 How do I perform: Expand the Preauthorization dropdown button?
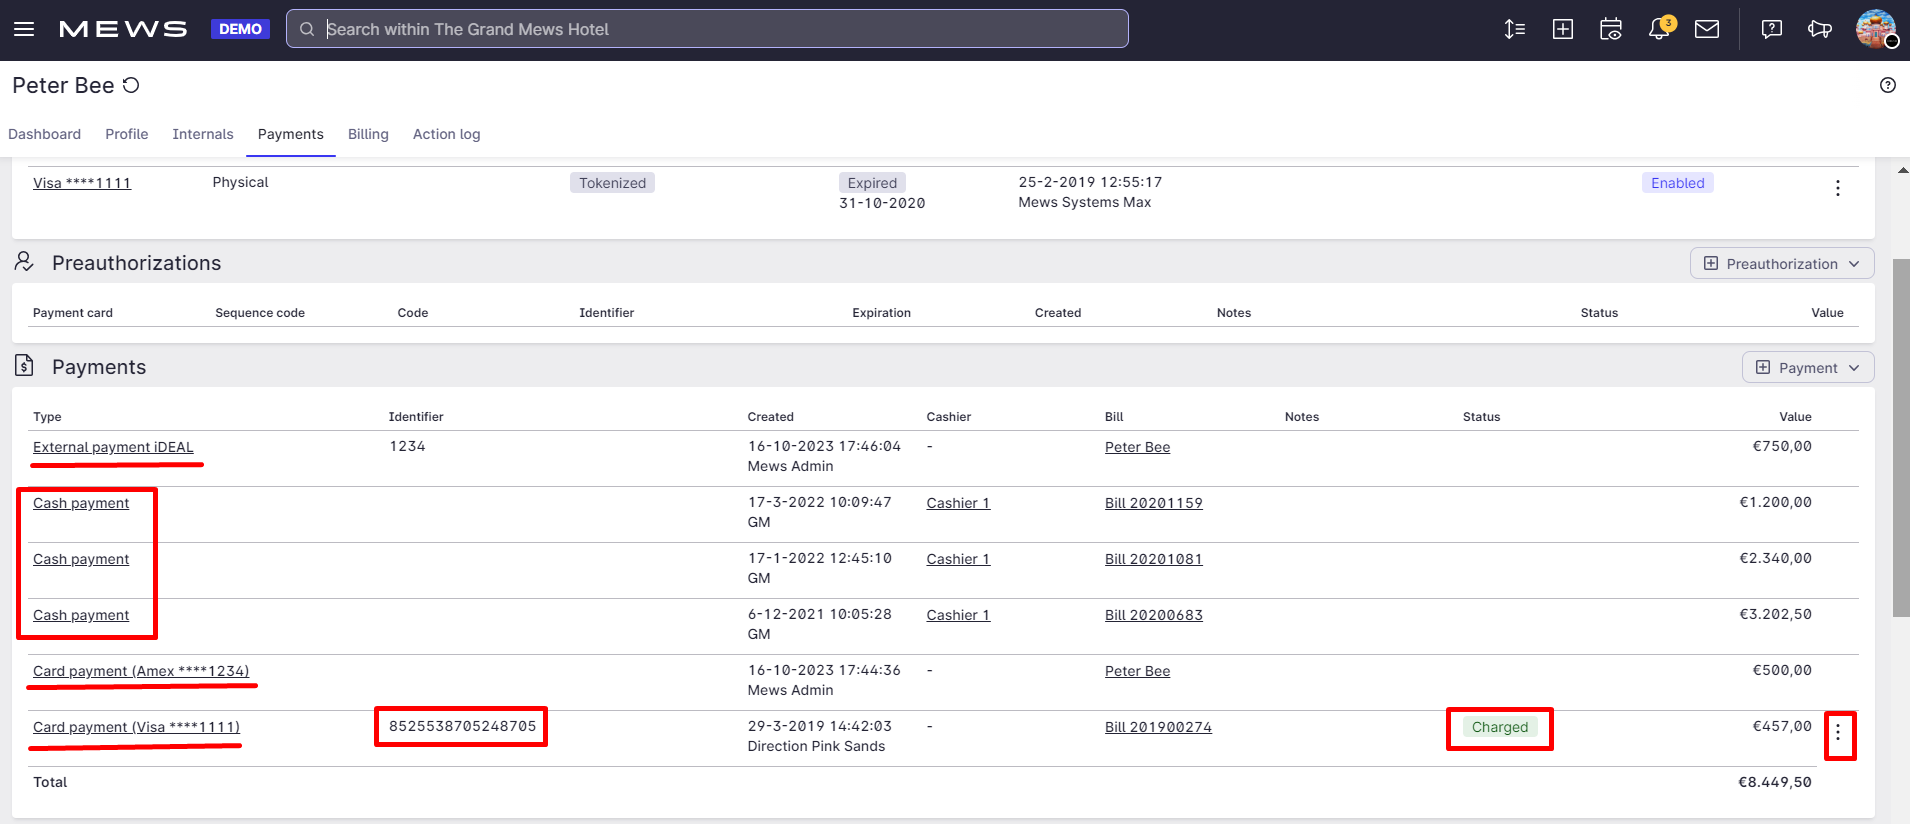click(x=1781, y=264)
